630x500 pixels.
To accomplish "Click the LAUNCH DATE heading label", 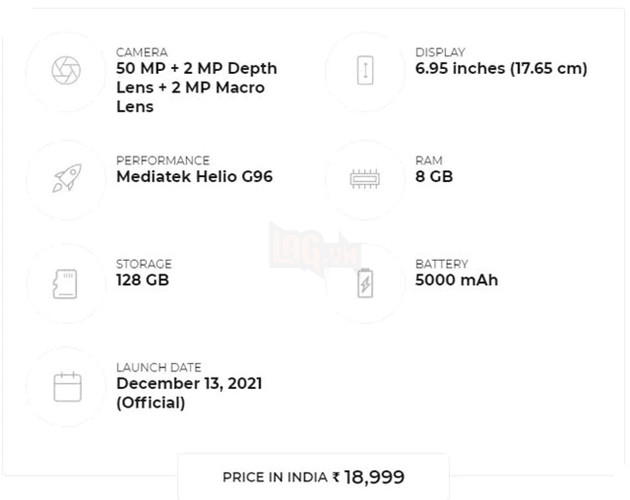I will click(x=158, y=367).
